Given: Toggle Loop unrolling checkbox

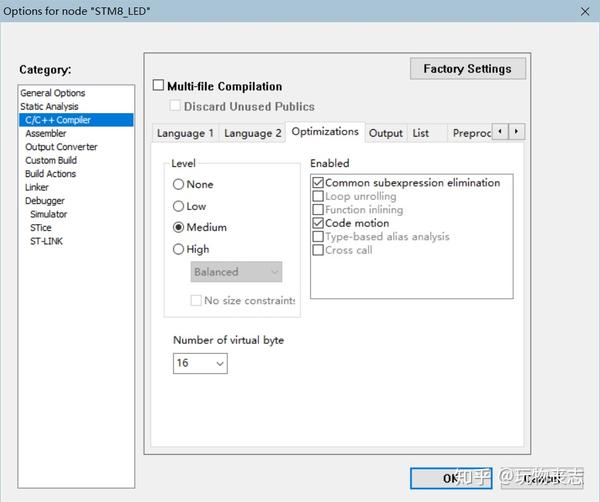Looking at the screenshot, I should coord(318,196).
